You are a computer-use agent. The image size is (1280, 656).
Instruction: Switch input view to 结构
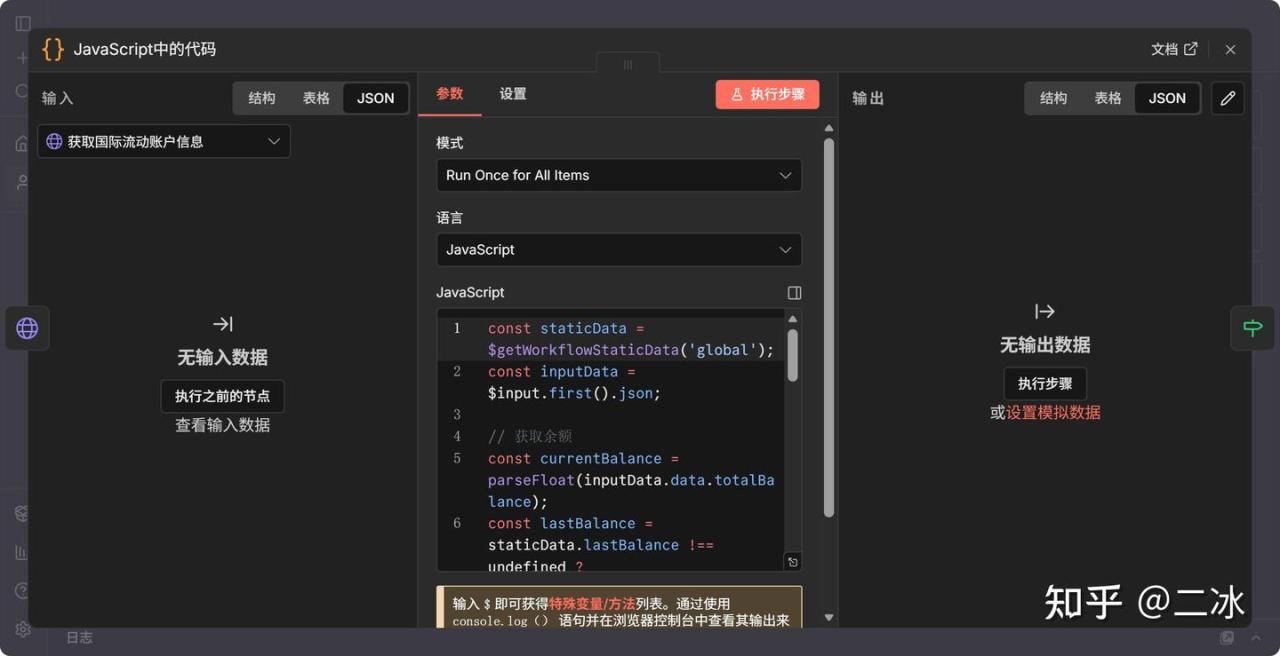tap(262, 98)
